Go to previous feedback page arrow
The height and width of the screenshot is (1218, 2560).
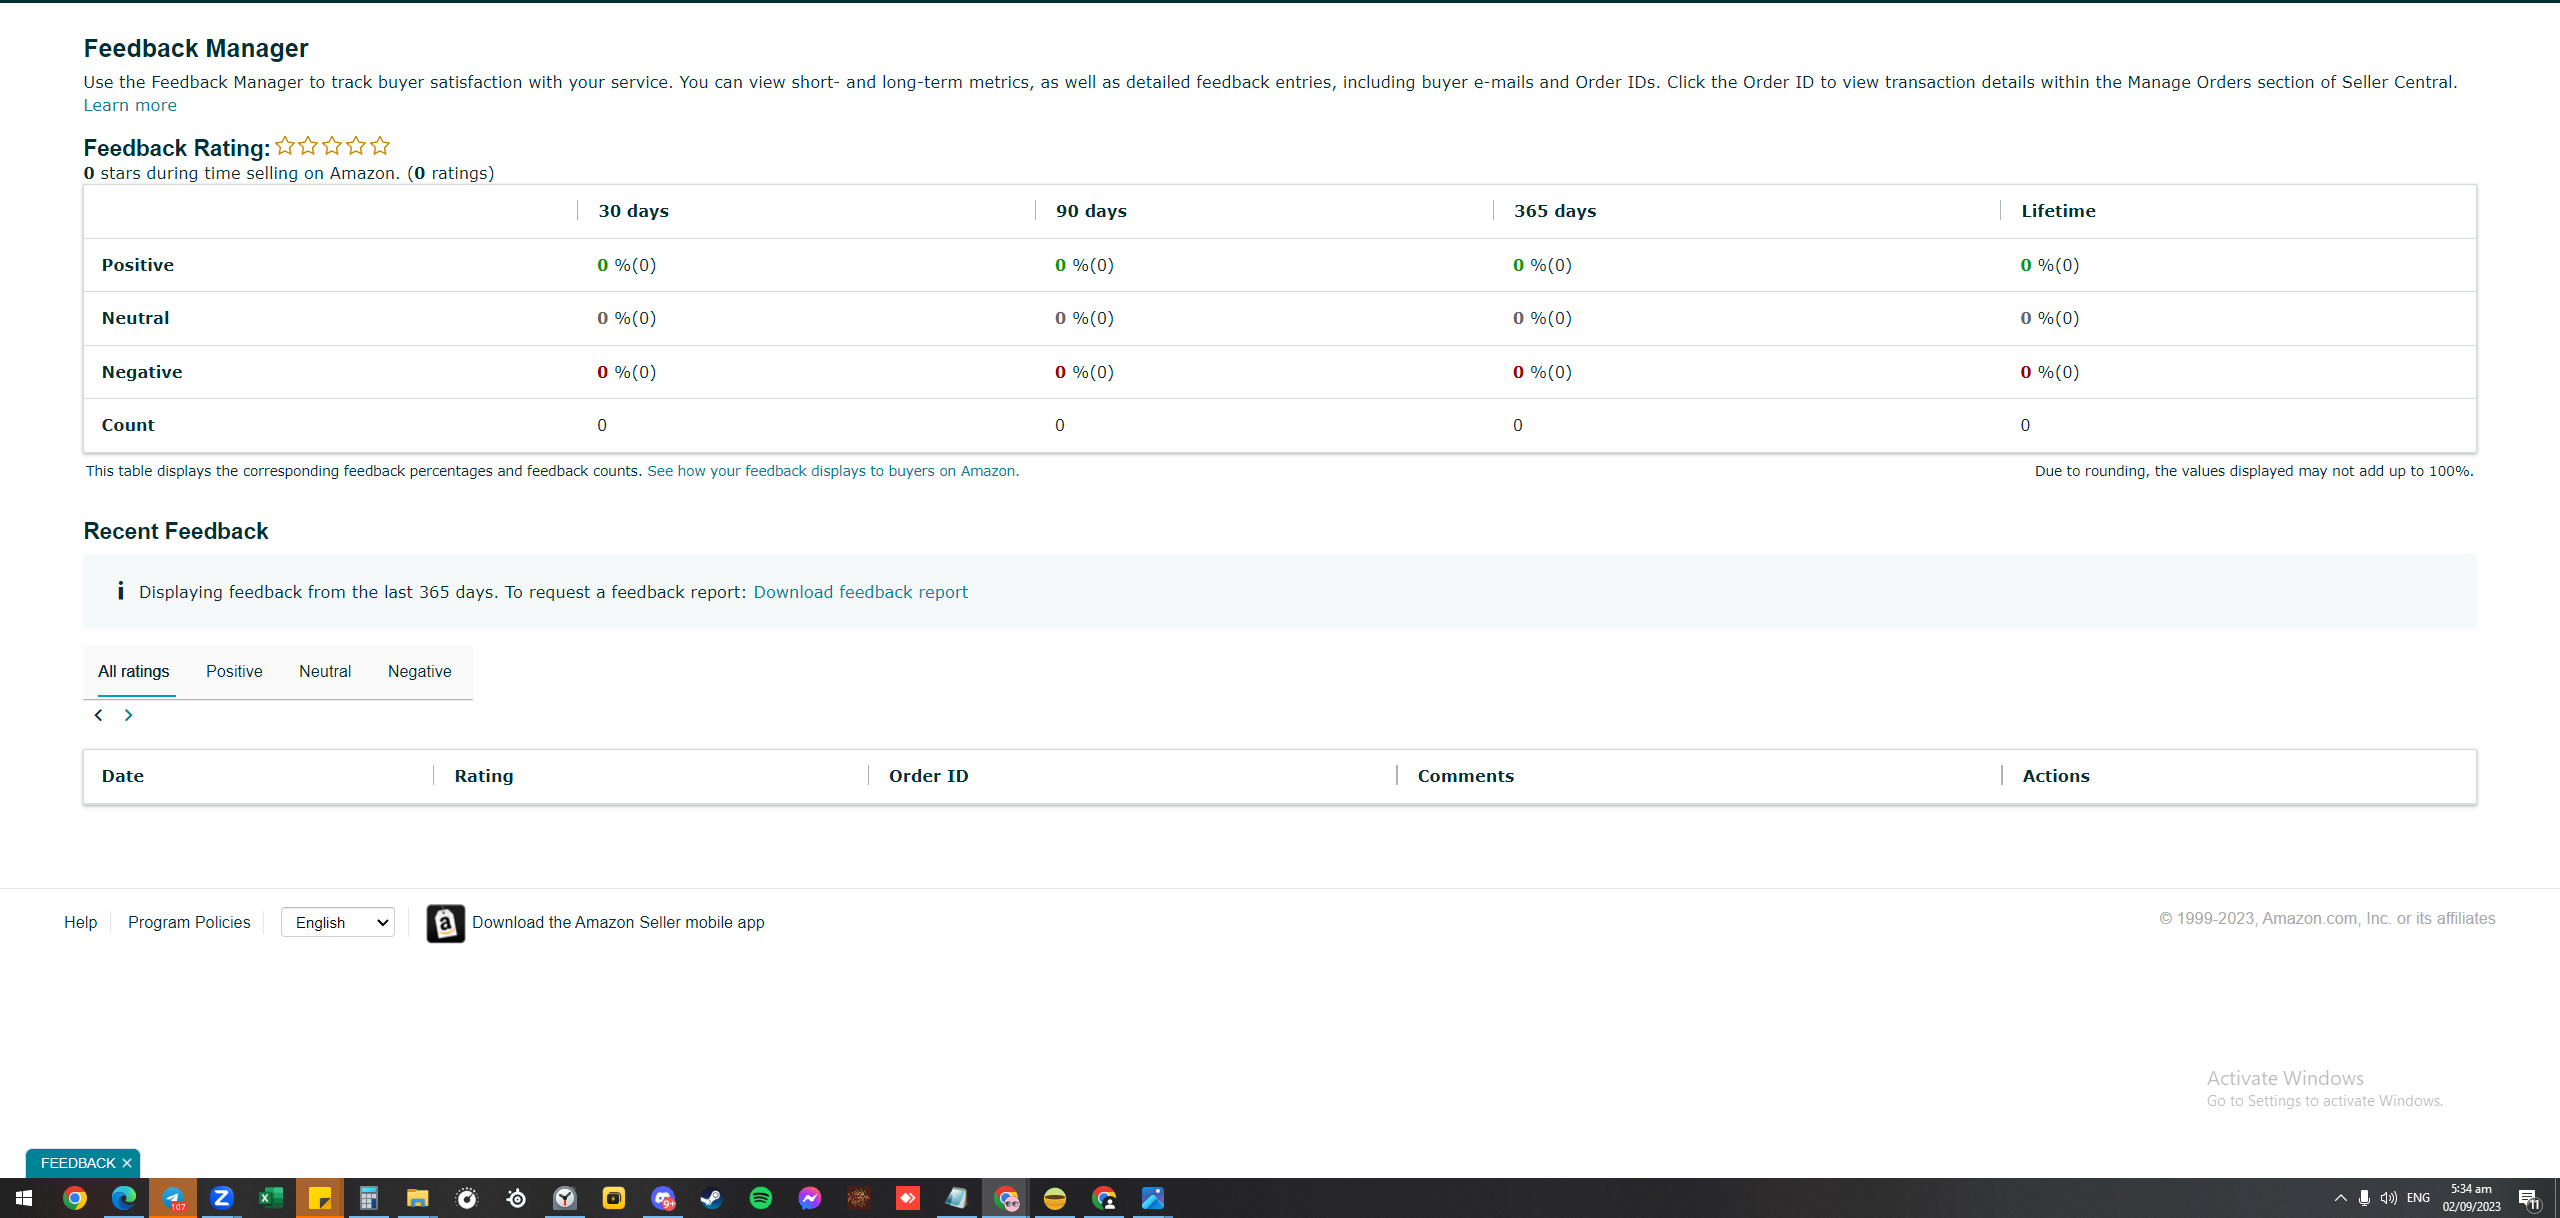pos(98,715)
